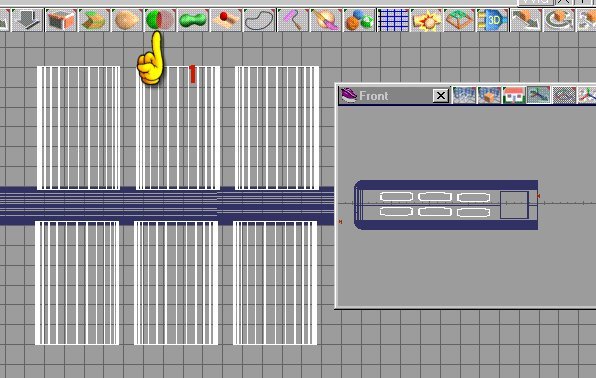The height and width of the screenshot is (378, 596).
Task: Toggle the blue grid icon
Action: [393, 19]
